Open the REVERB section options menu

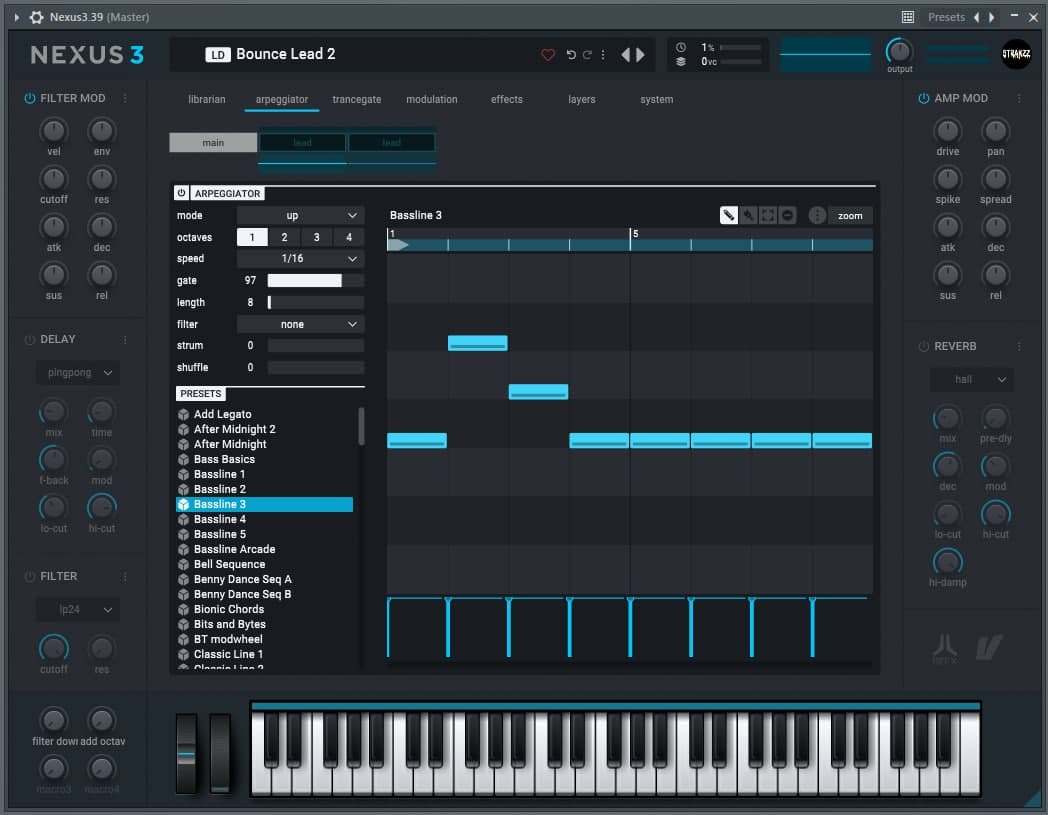[x=1019, y=346]
